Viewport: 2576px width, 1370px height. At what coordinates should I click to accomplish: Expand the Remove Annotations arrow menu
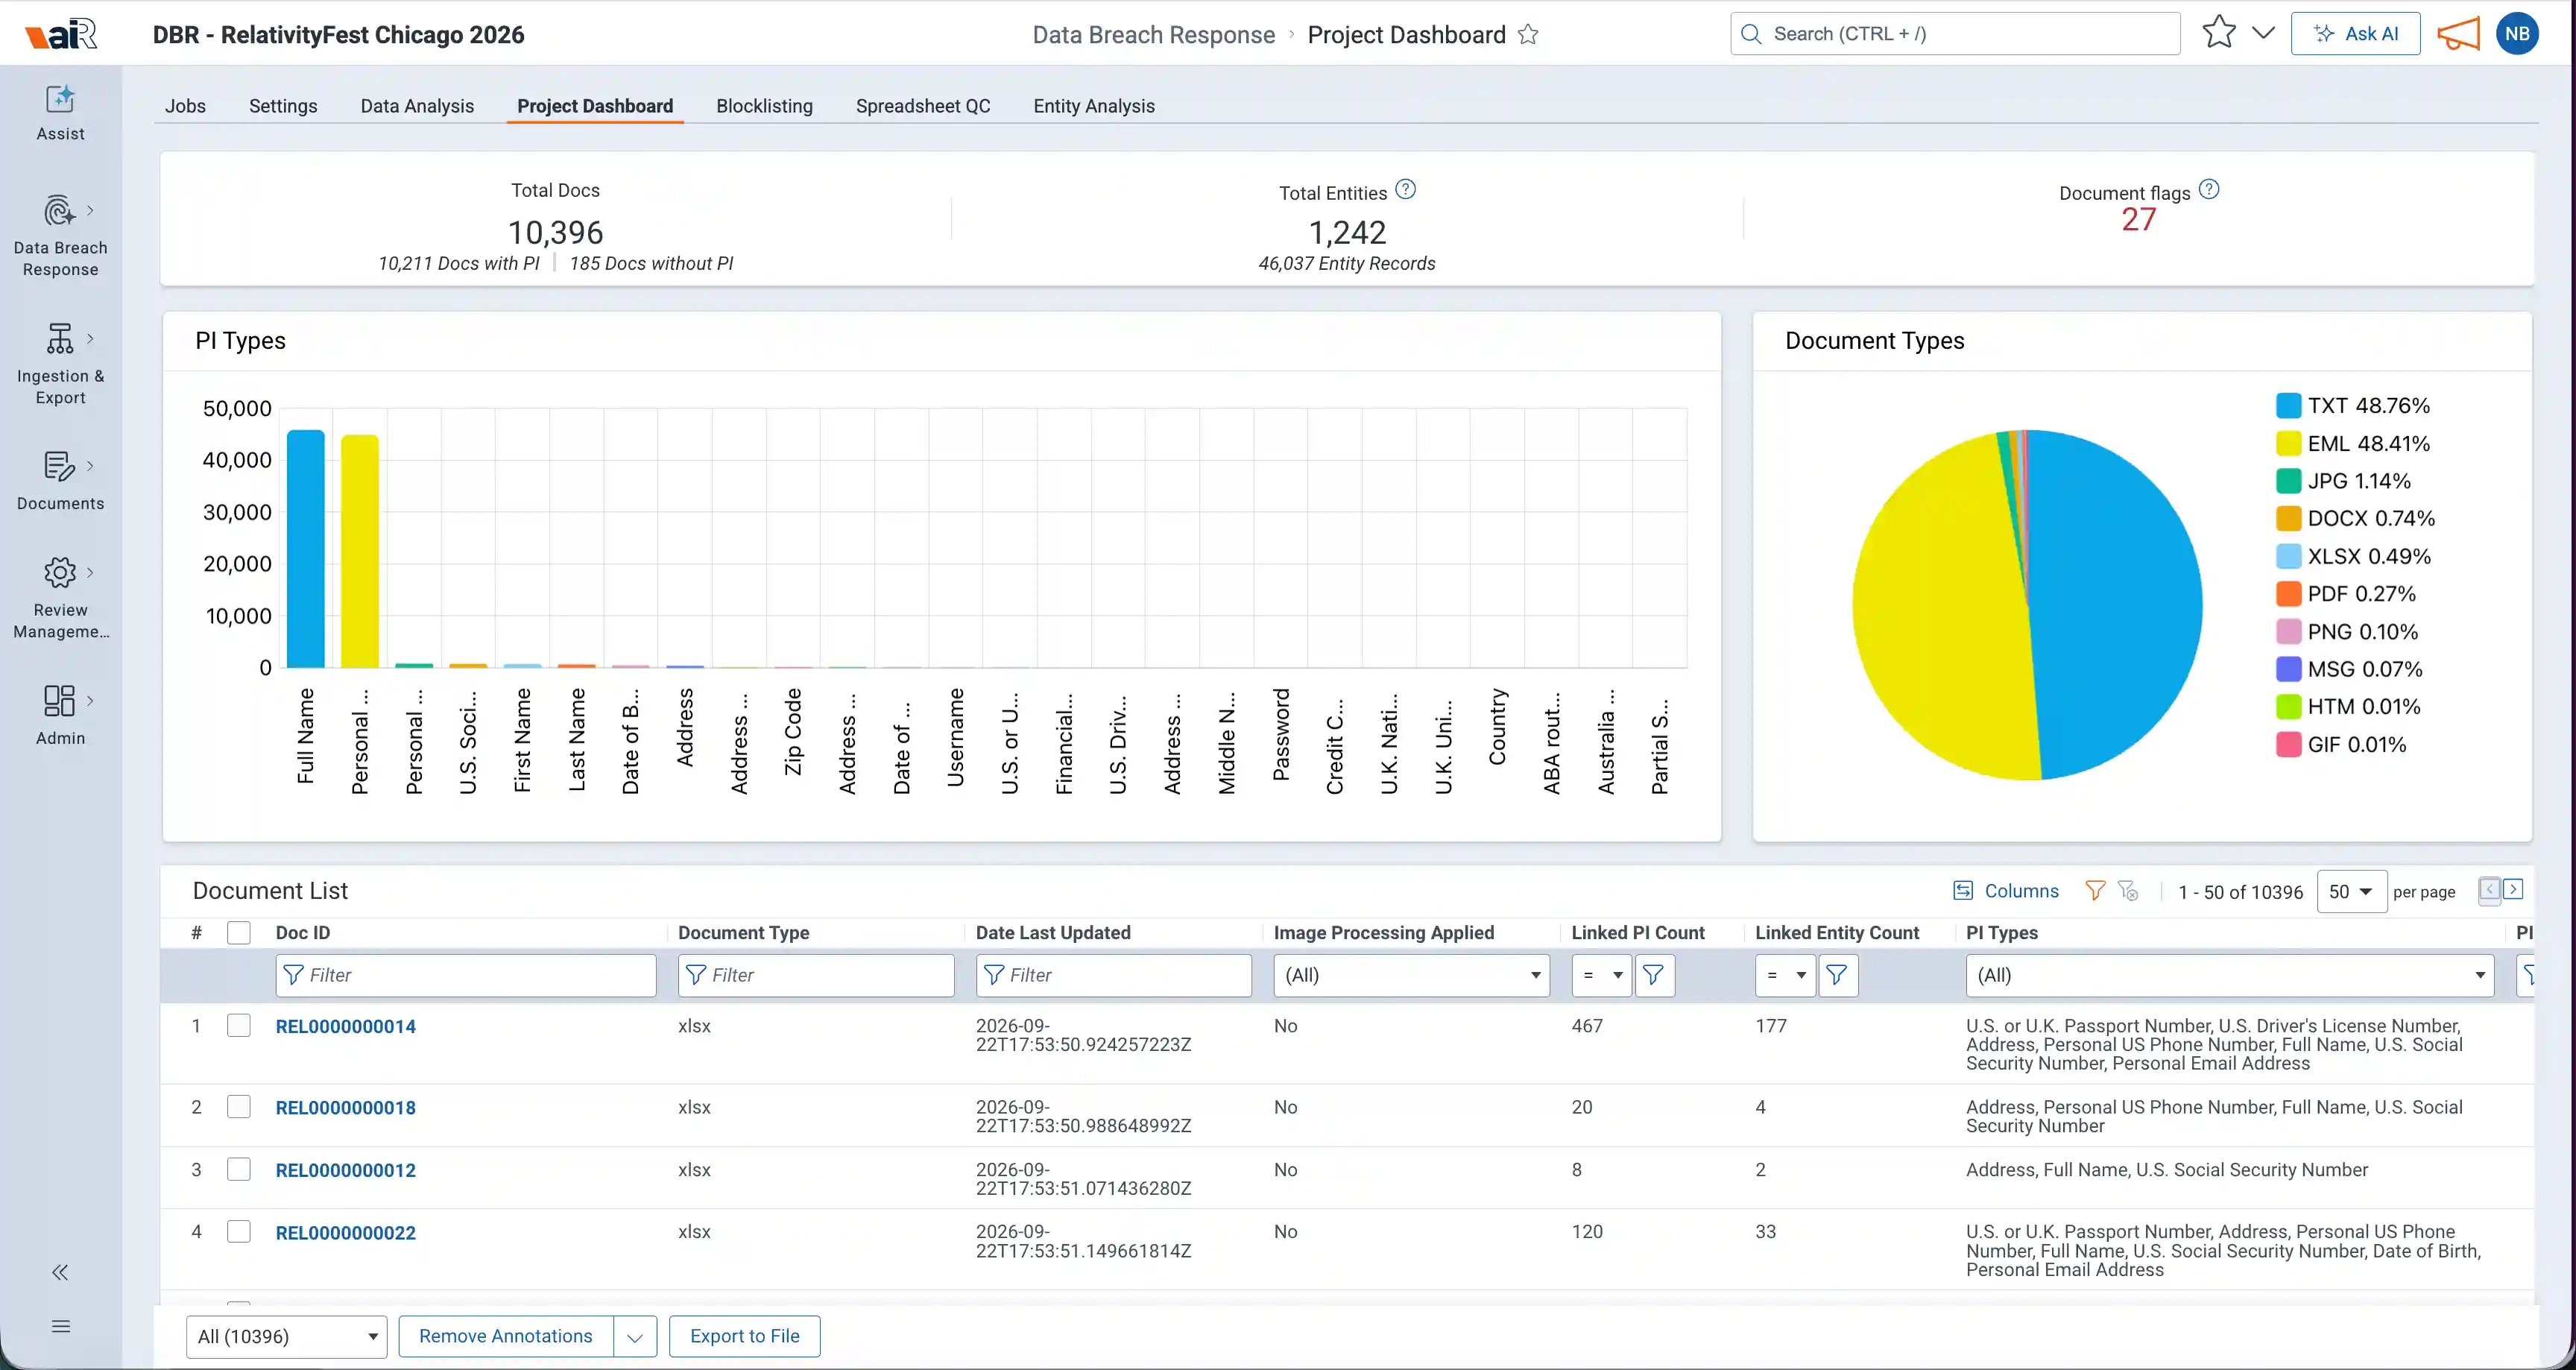(635, 1337)
